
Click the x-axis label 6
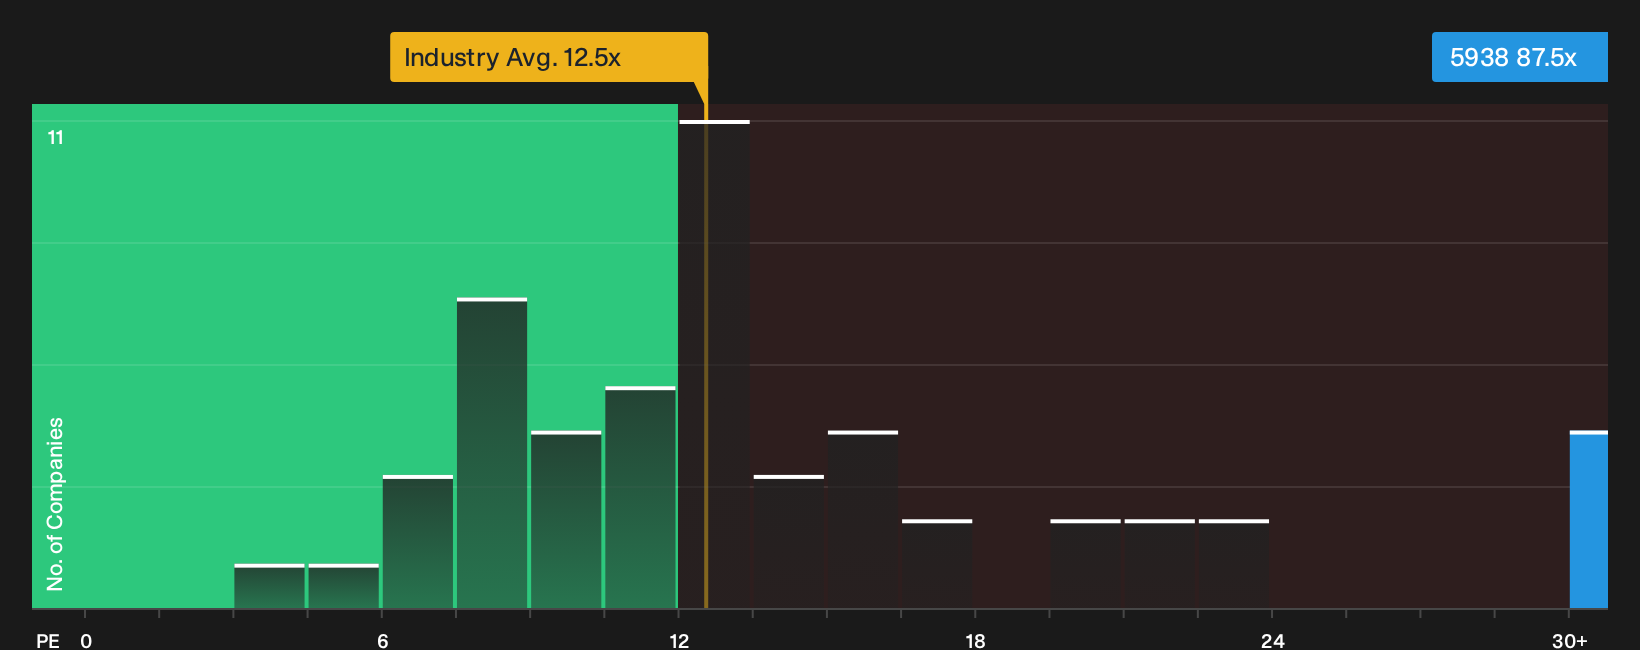(383, 641)
